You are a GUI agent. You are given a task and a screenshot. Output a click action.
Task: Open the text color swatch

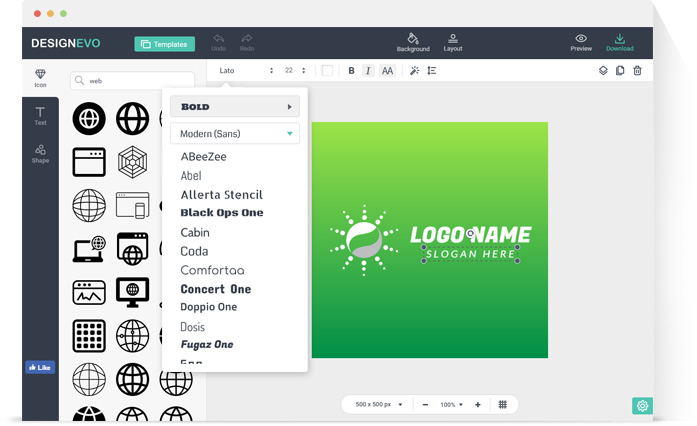coord(327,71)
